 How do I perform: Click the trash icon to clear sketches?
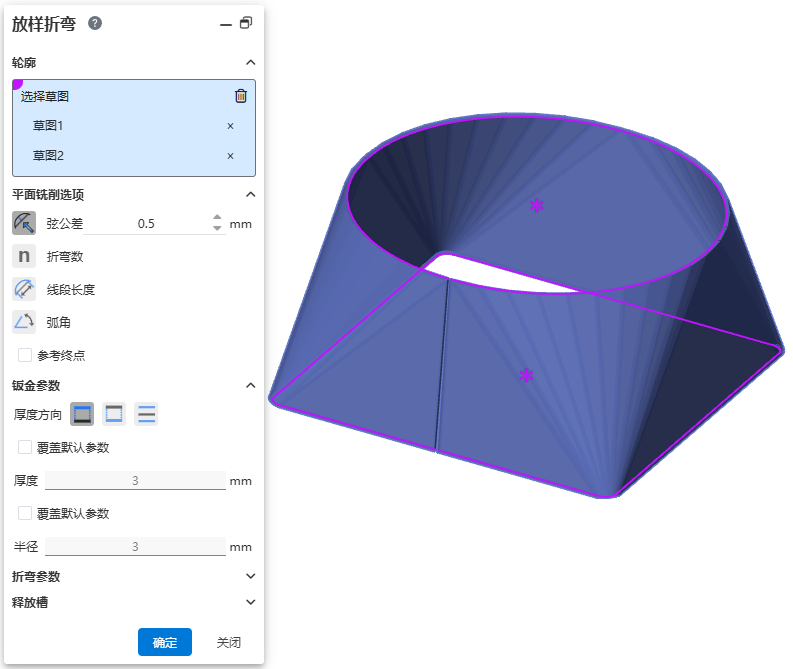[240, 96]
